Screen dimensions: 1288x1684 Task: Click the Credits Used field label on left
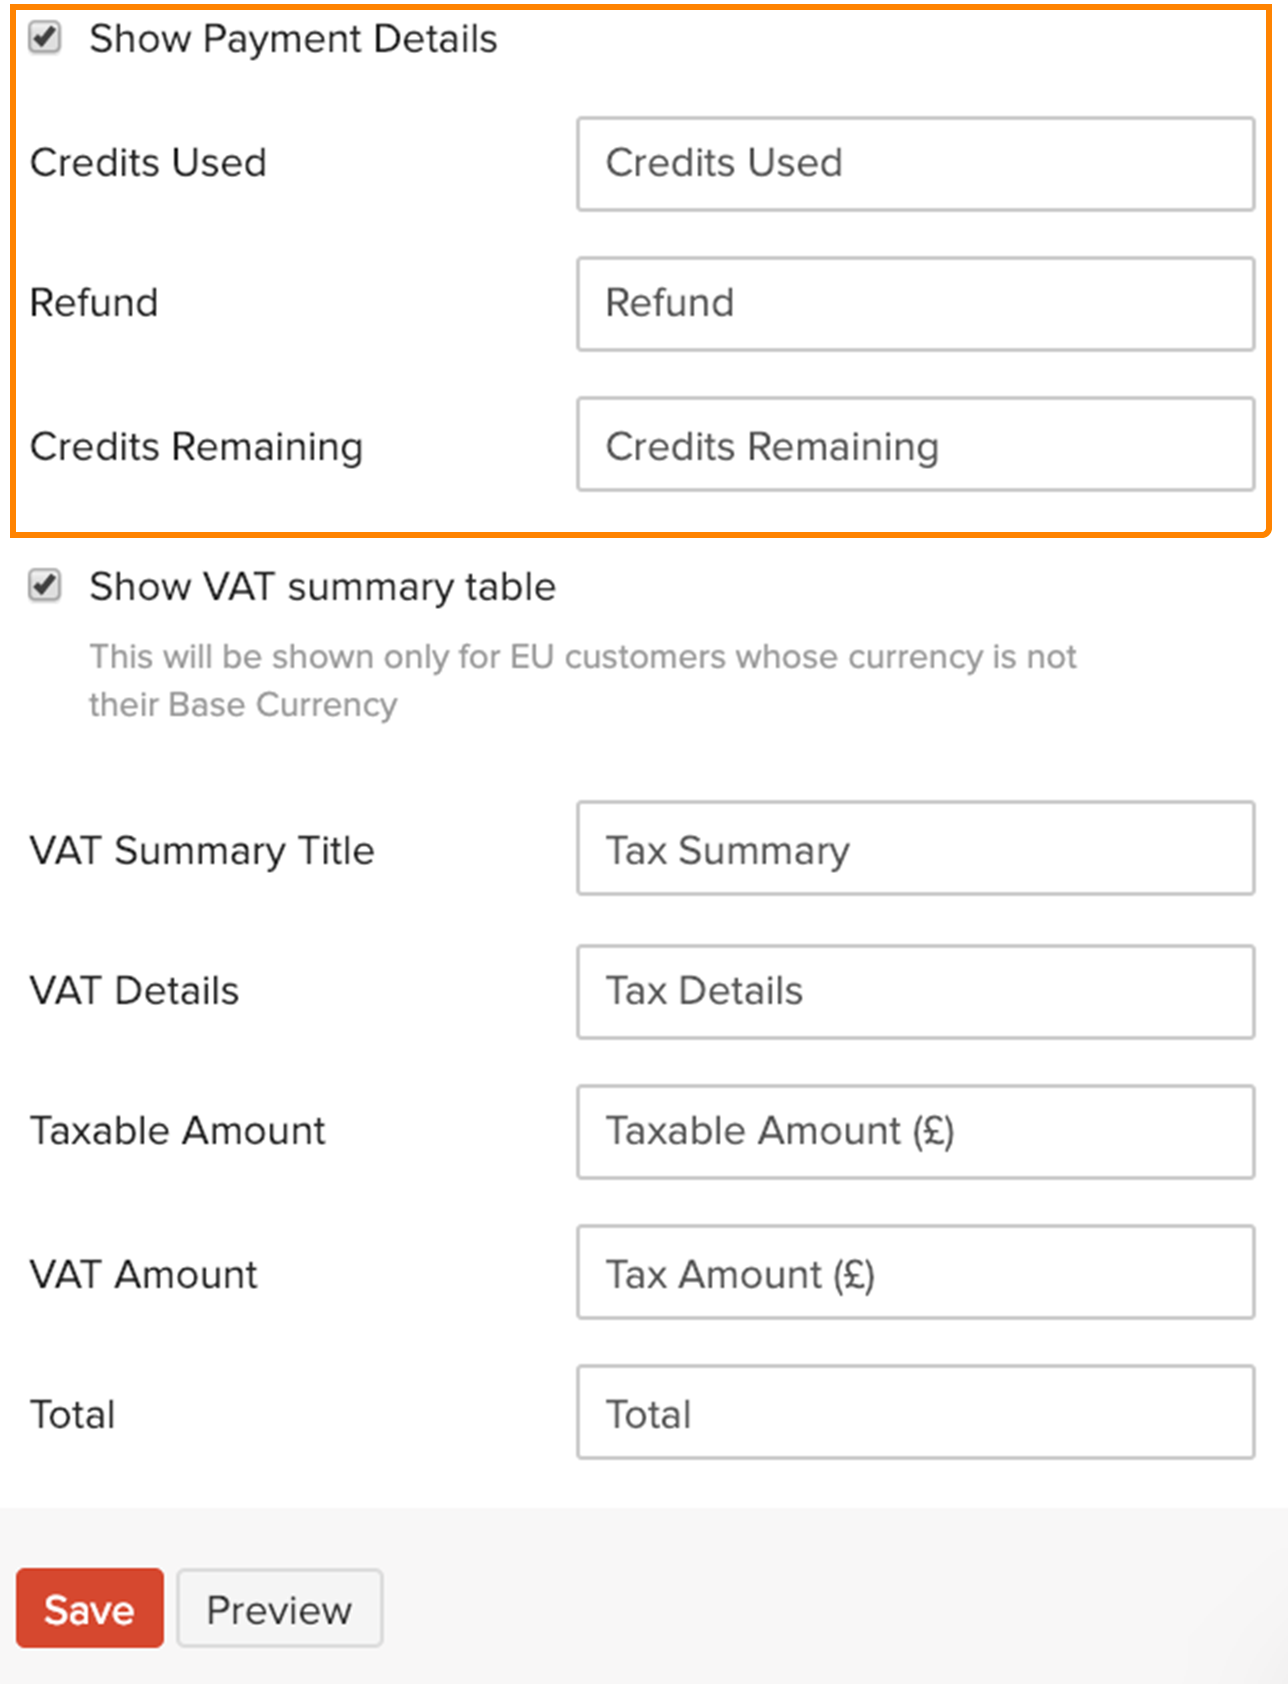click(148, 163)
